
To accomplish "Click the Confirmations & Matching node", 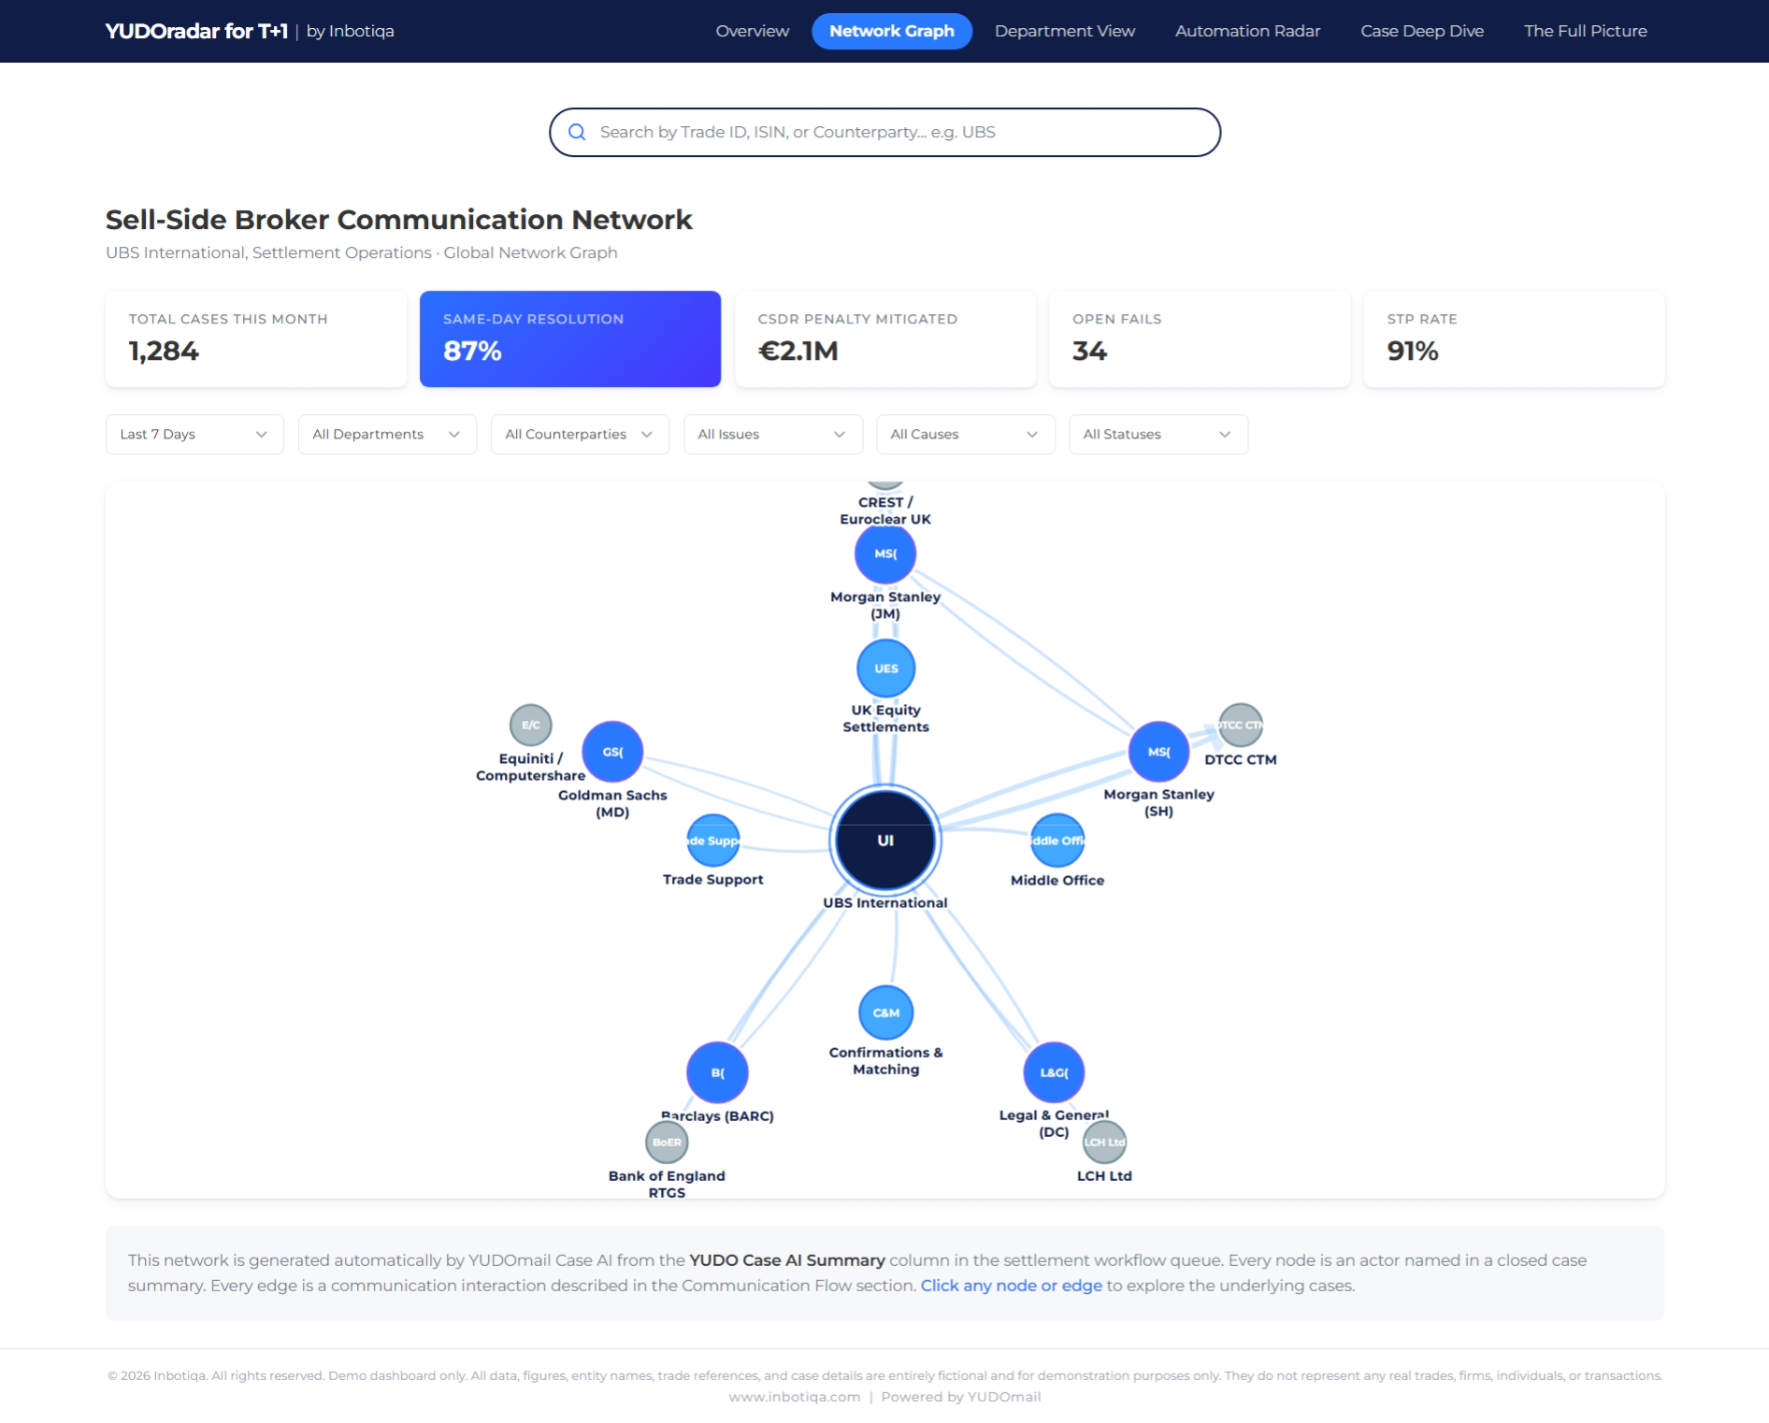I will tap(885, 1013).
